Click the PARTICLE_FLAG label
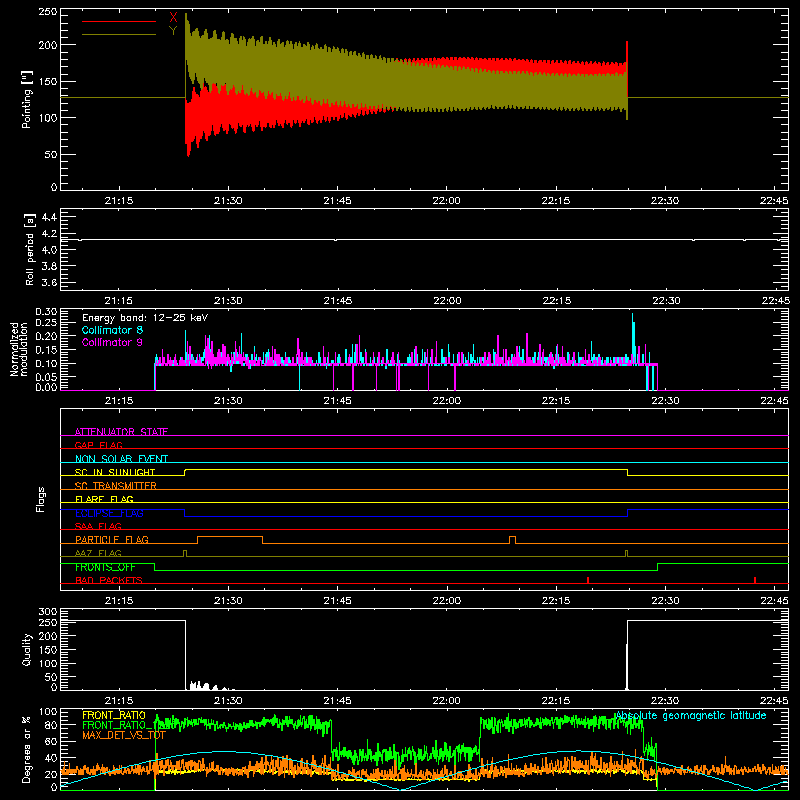 (x=112, y=539)
